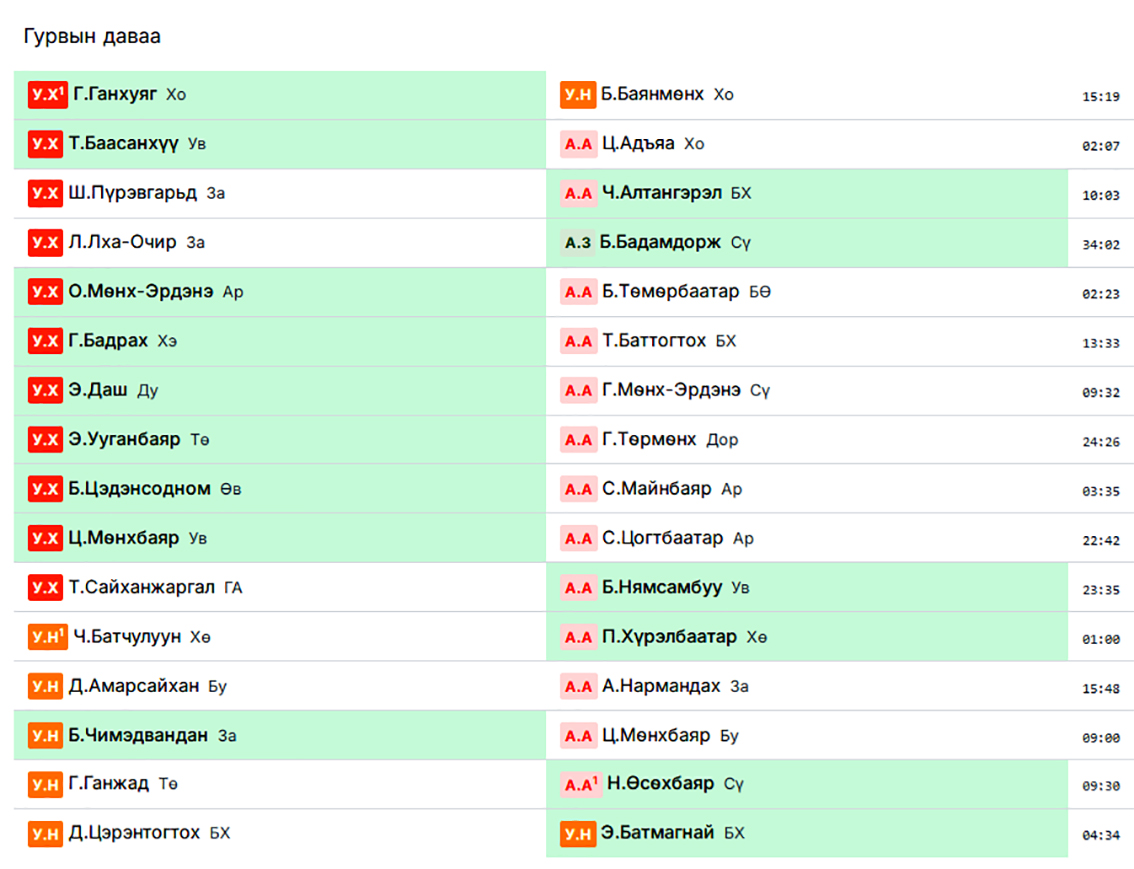Viewport: 1134px width, 869px height.
Task: Click the У.Х badge beside Т.Сайханжаргал
Action: 45,588
